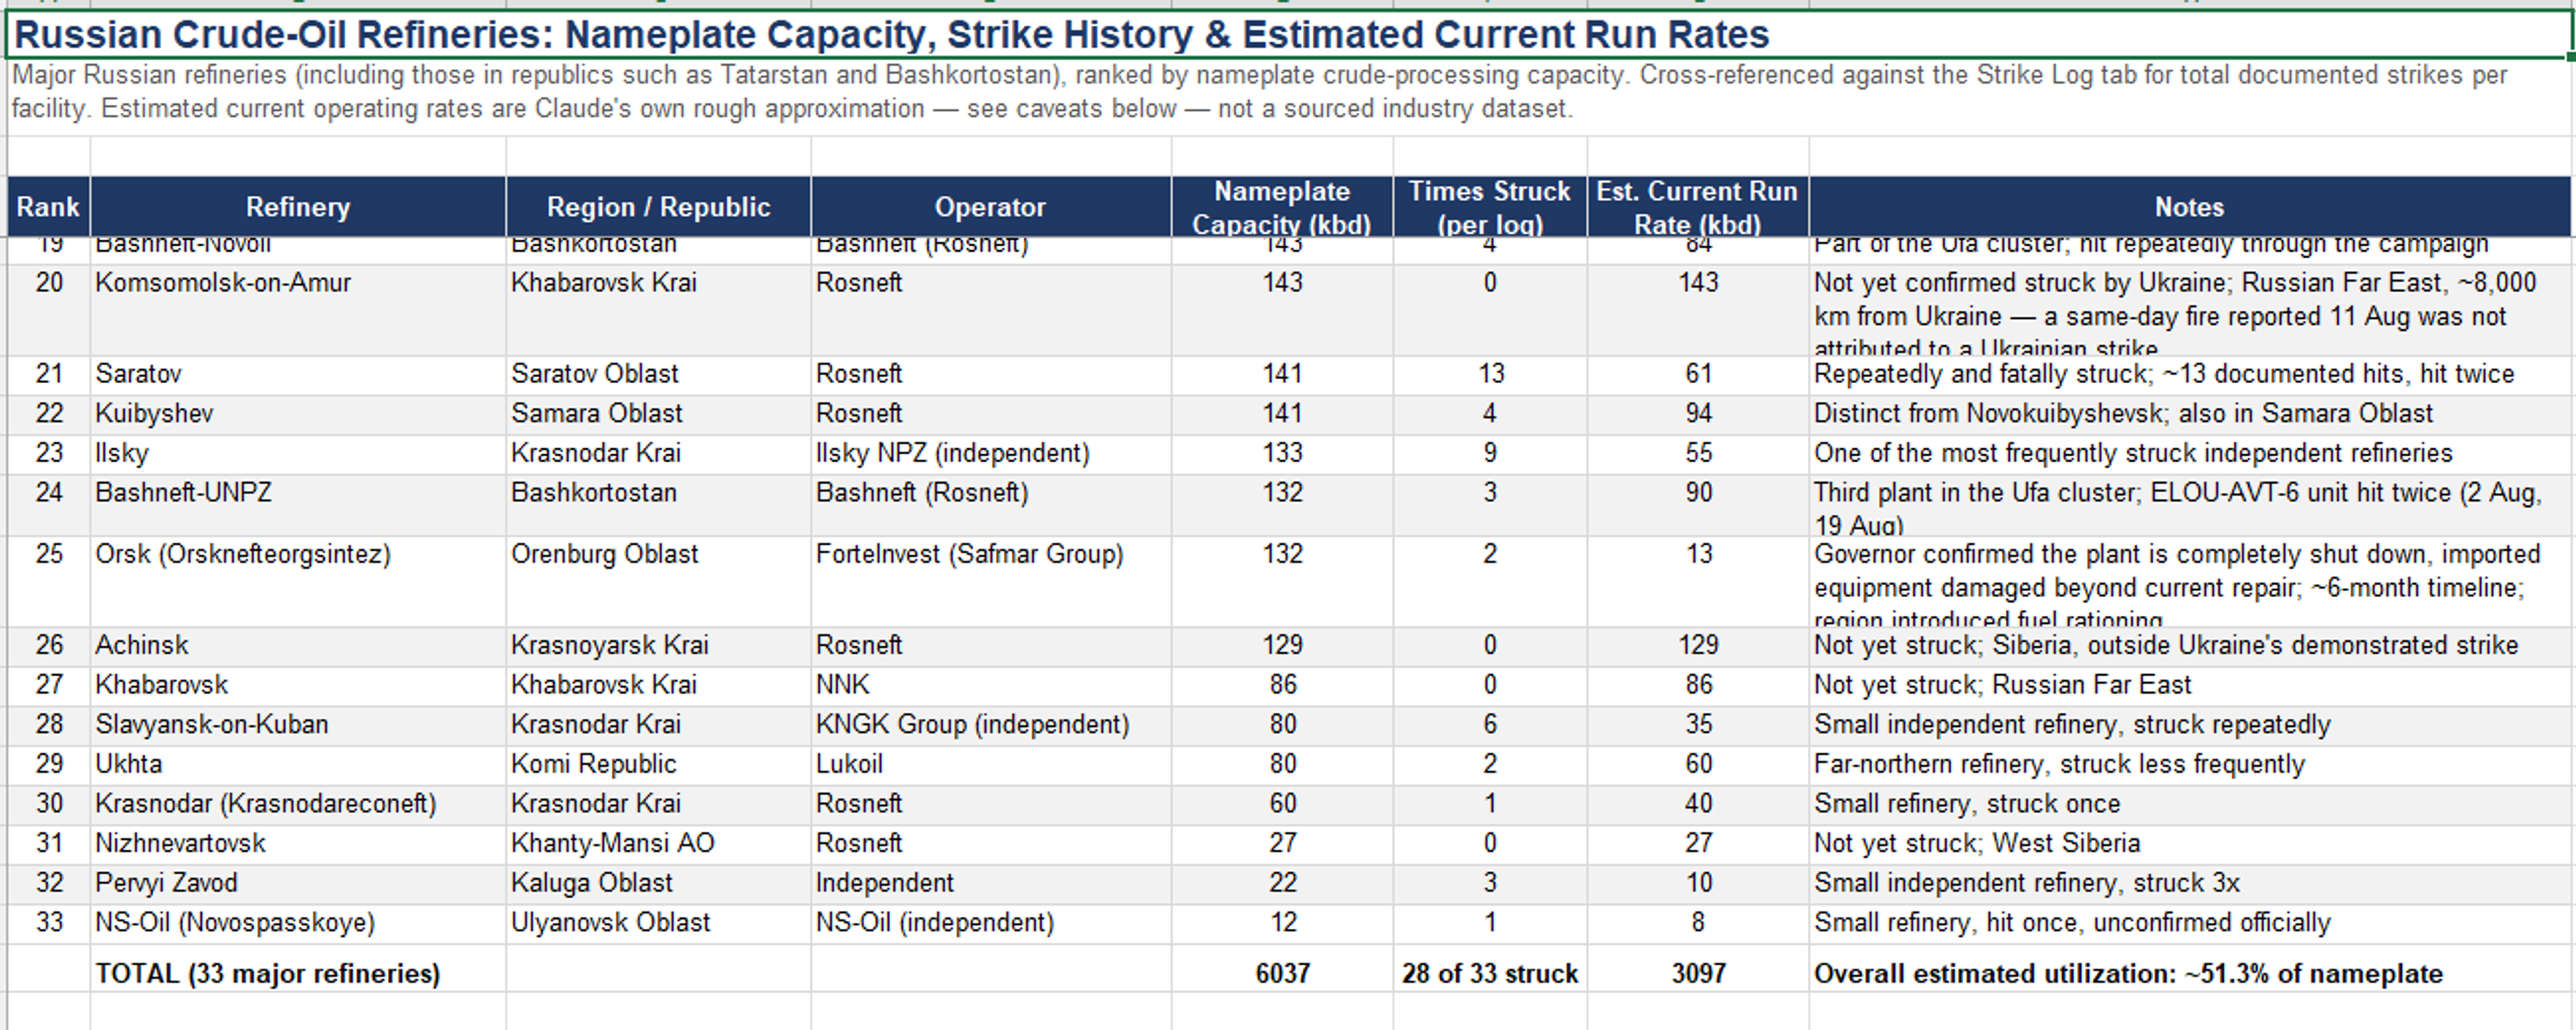Select the 'NNK' operator cell

click(x=990, y=686)
